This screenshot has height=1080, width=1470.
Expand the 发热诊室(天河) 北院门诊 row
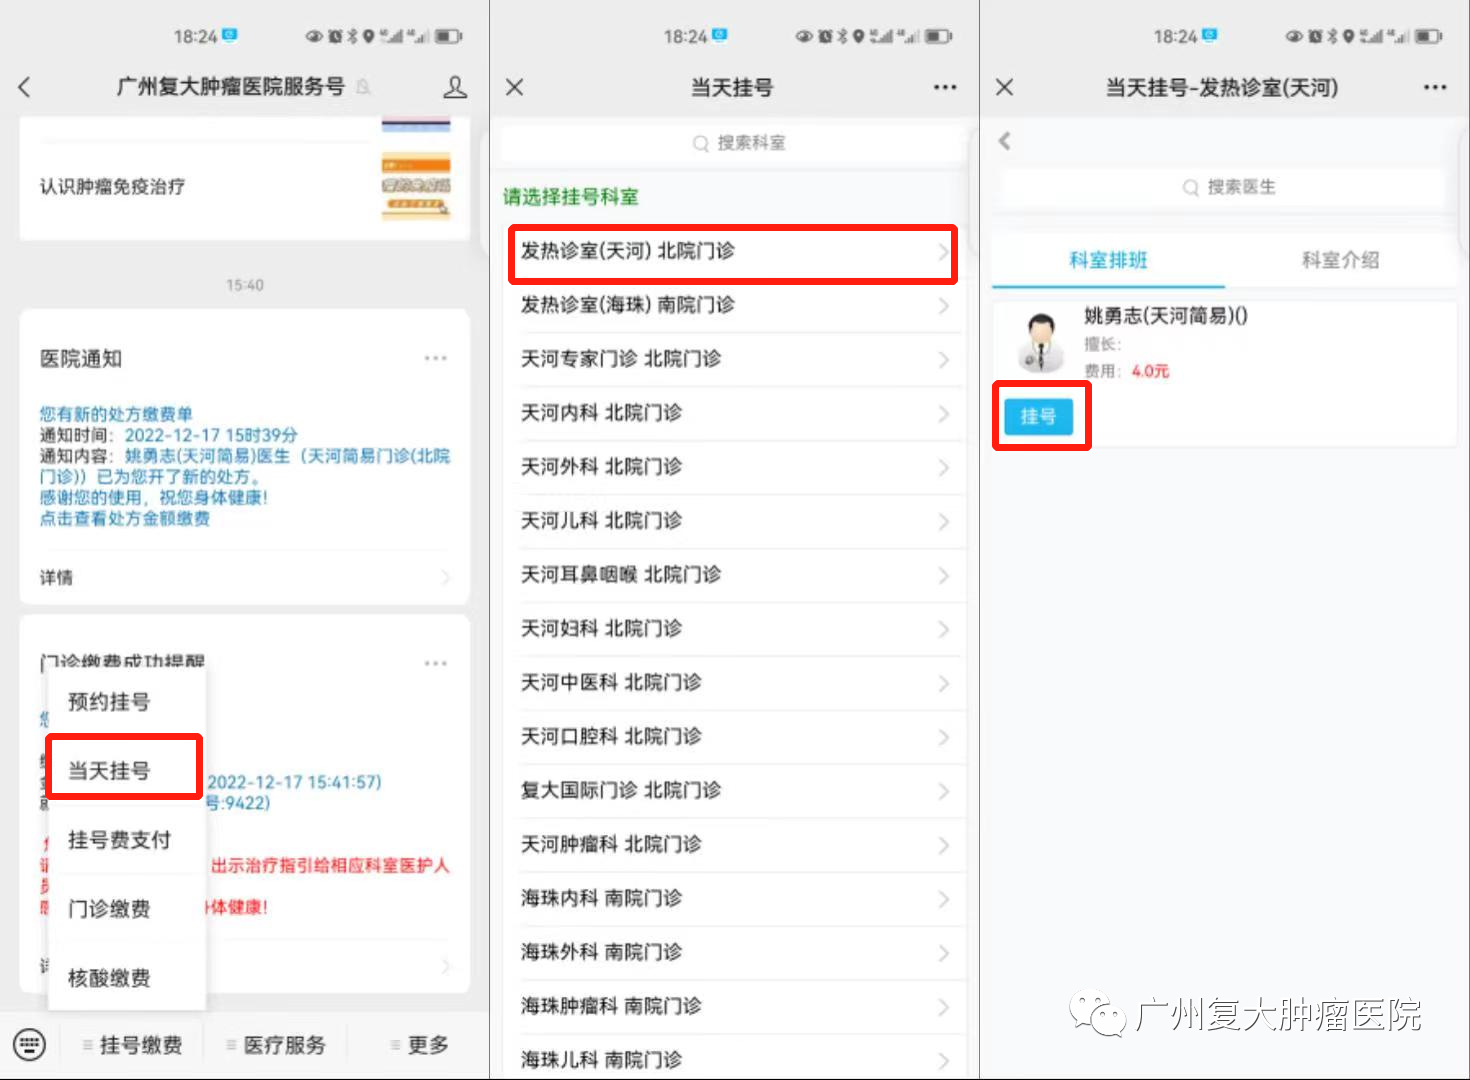732,251
